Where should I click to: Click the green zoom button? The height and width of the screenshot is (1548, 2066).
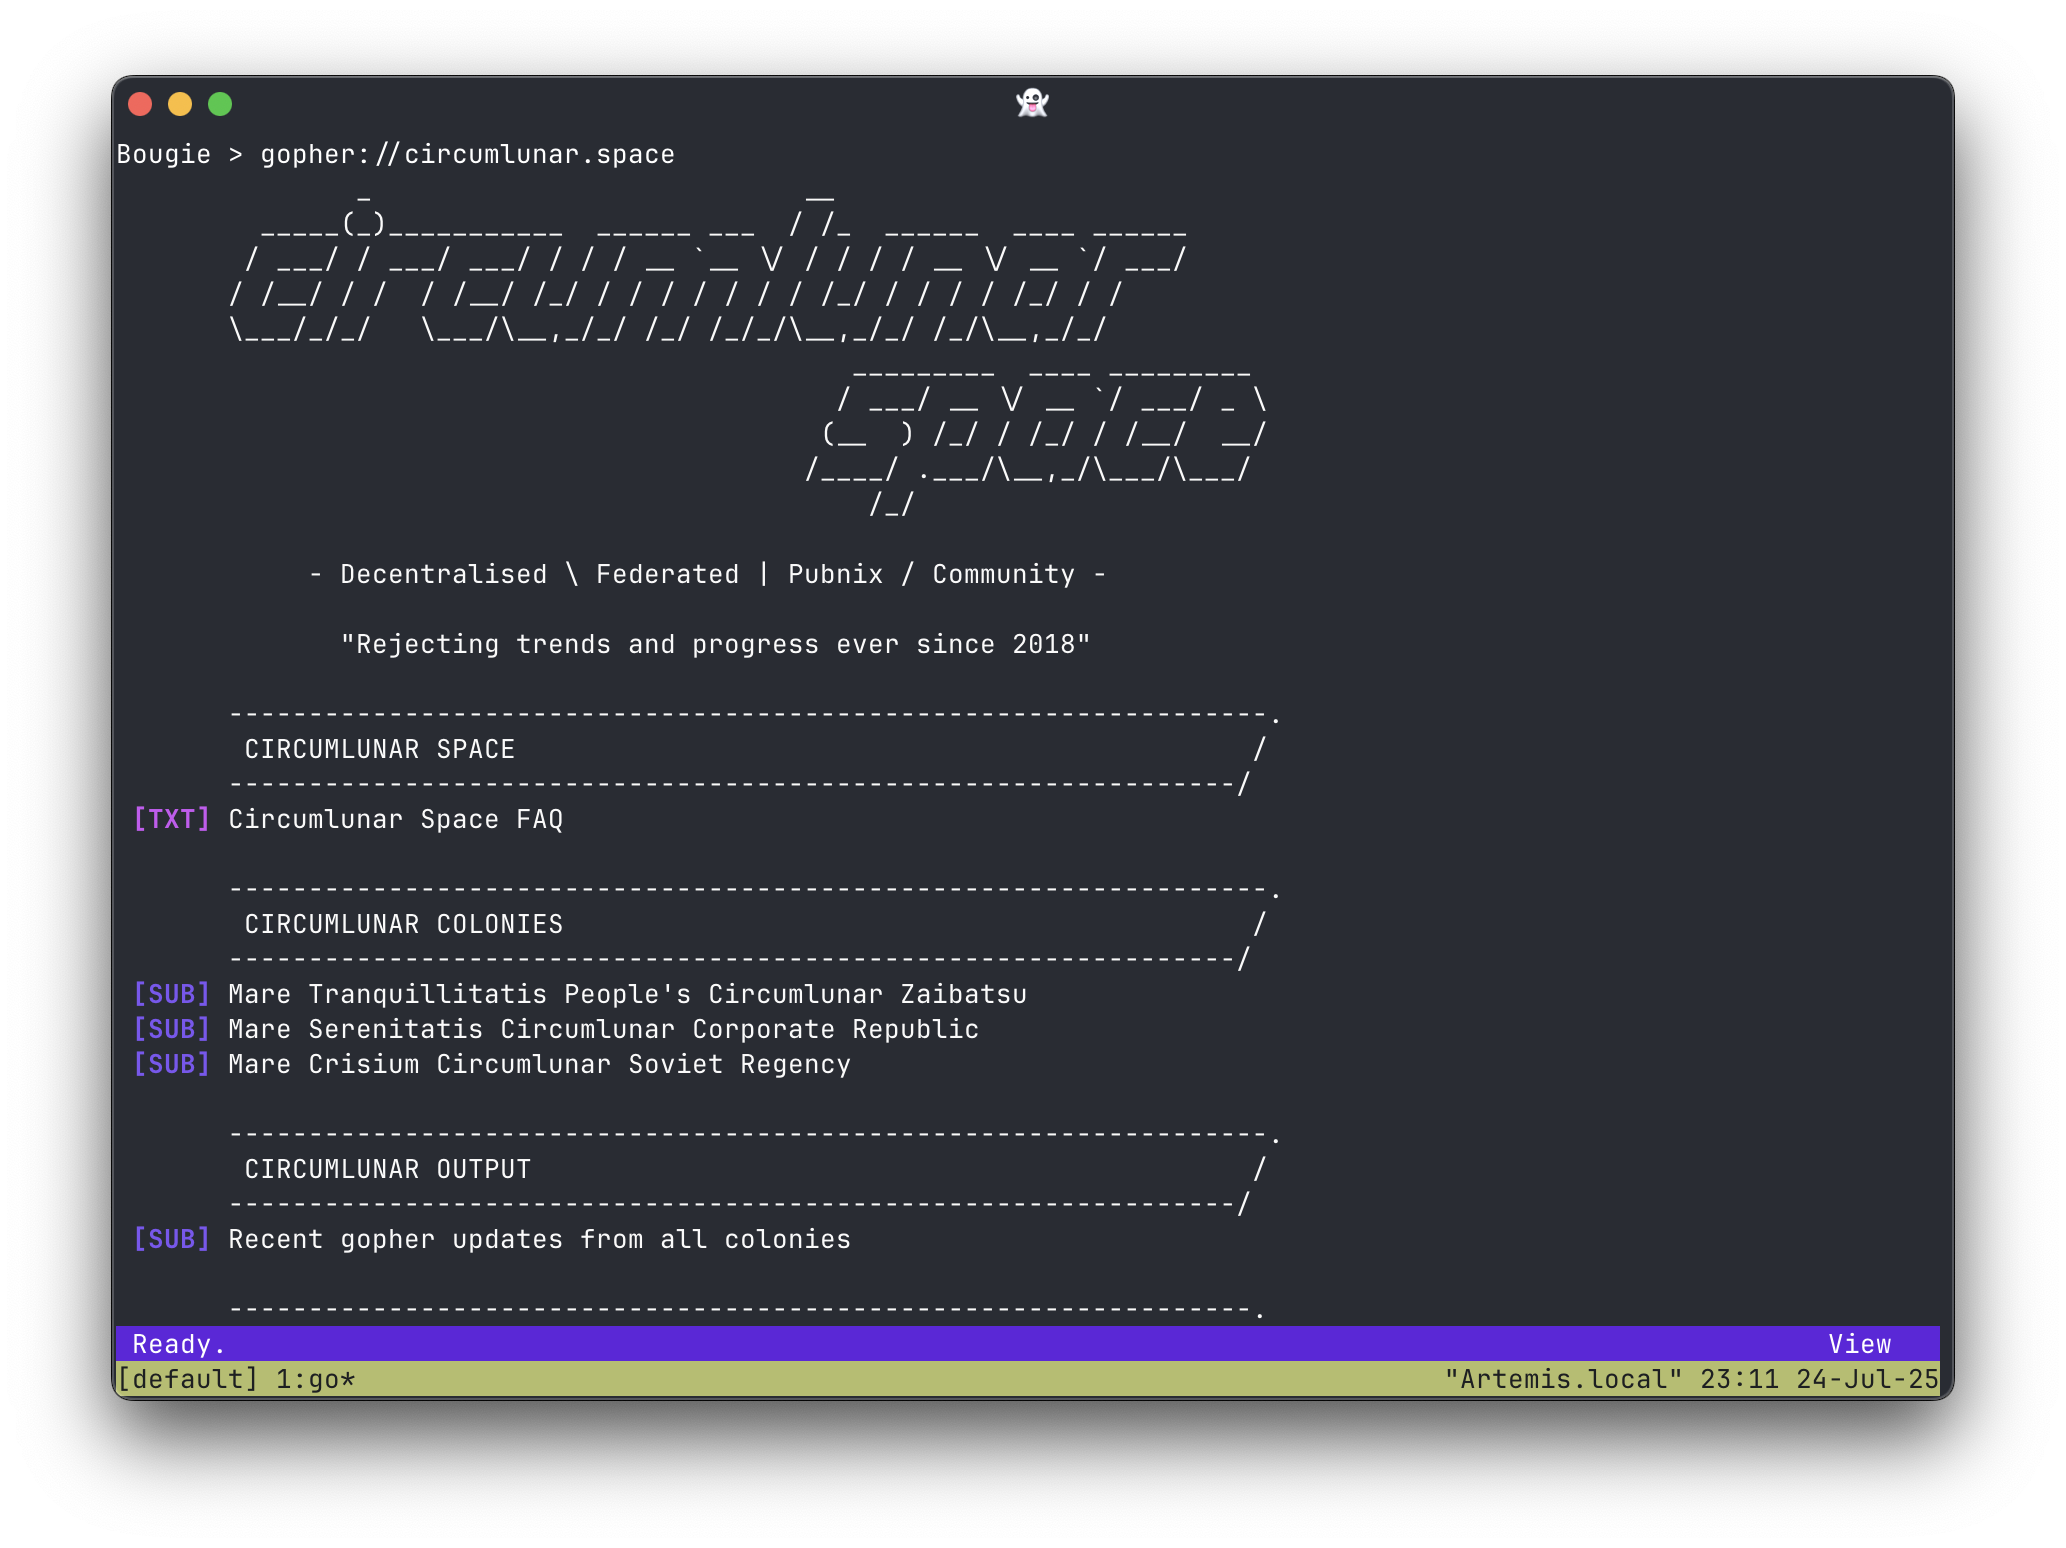pyautogui.click(x=221, y=103)
